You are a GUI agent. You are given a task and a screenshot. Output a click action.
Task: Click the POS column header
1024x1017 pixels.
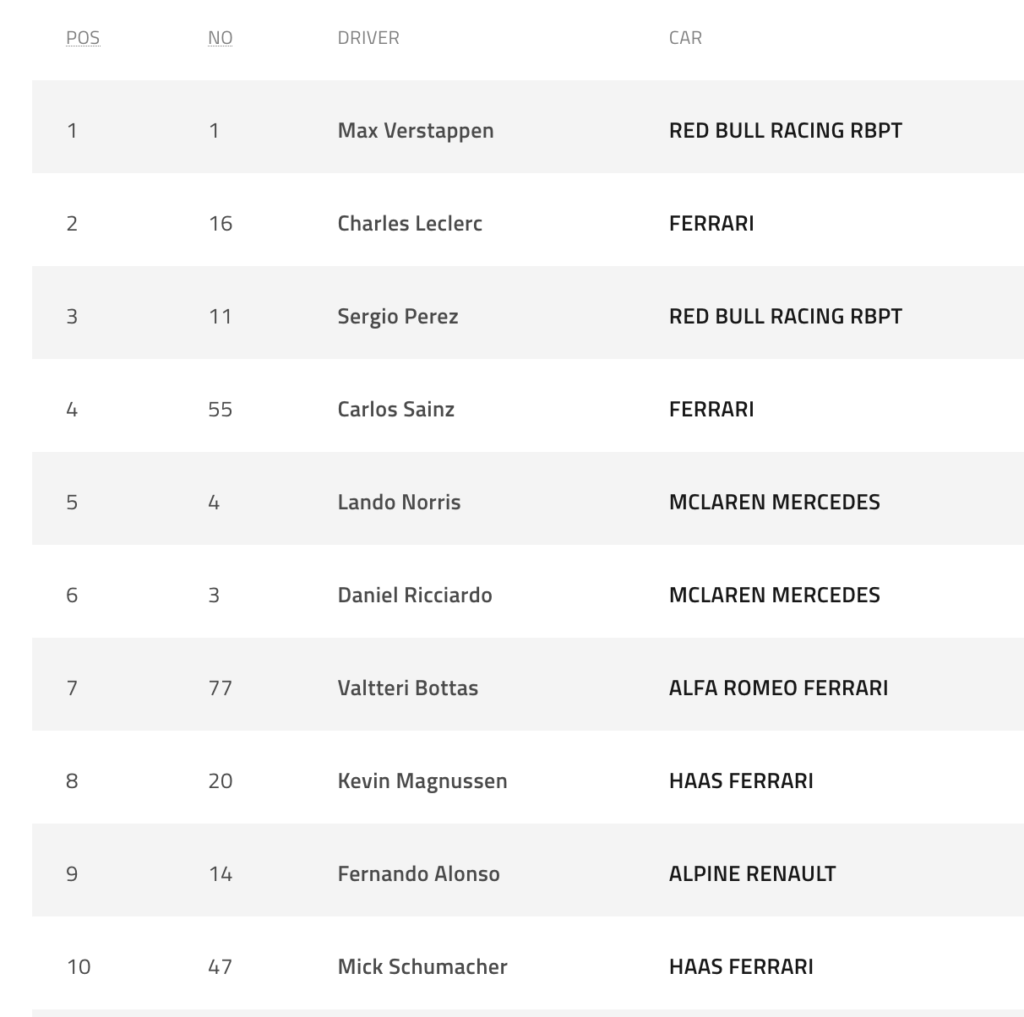82,39
